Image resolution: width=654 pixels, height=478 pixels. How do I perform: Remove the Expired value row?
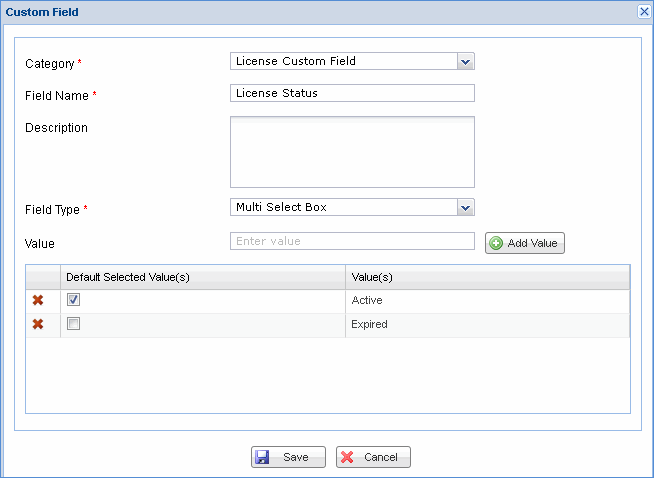coord(38,324)
